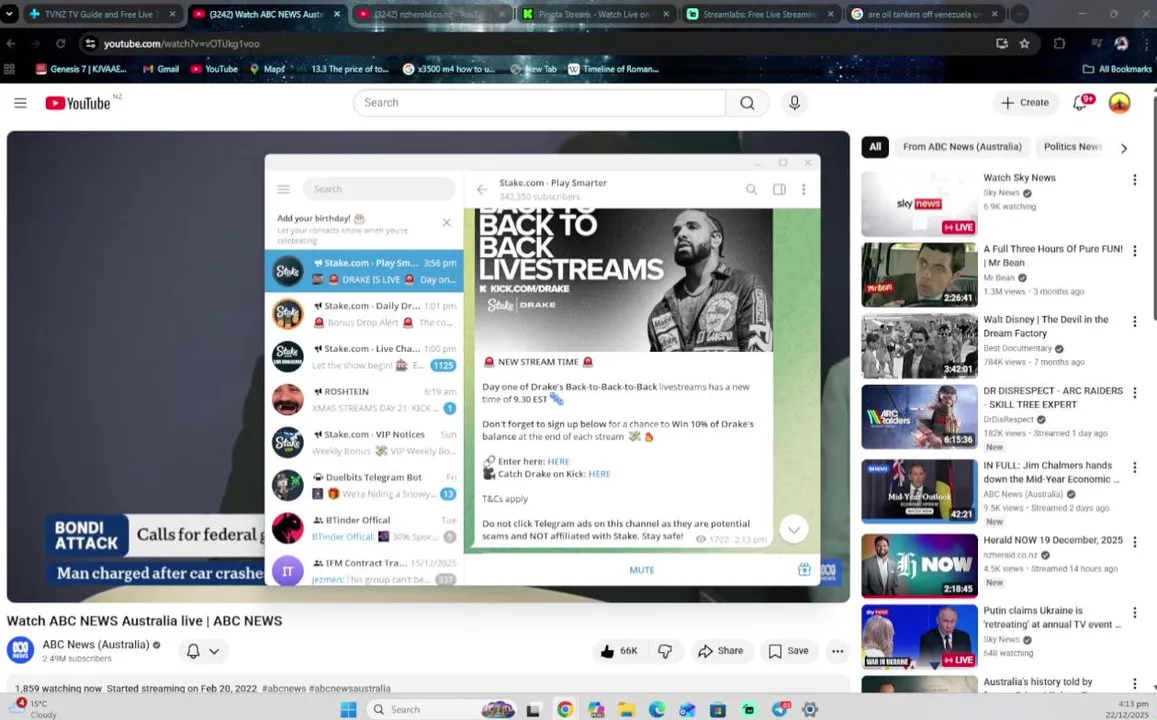Open options for Jim Chalmers video
Screen dimensions: 1157x720
[1135, 468]
